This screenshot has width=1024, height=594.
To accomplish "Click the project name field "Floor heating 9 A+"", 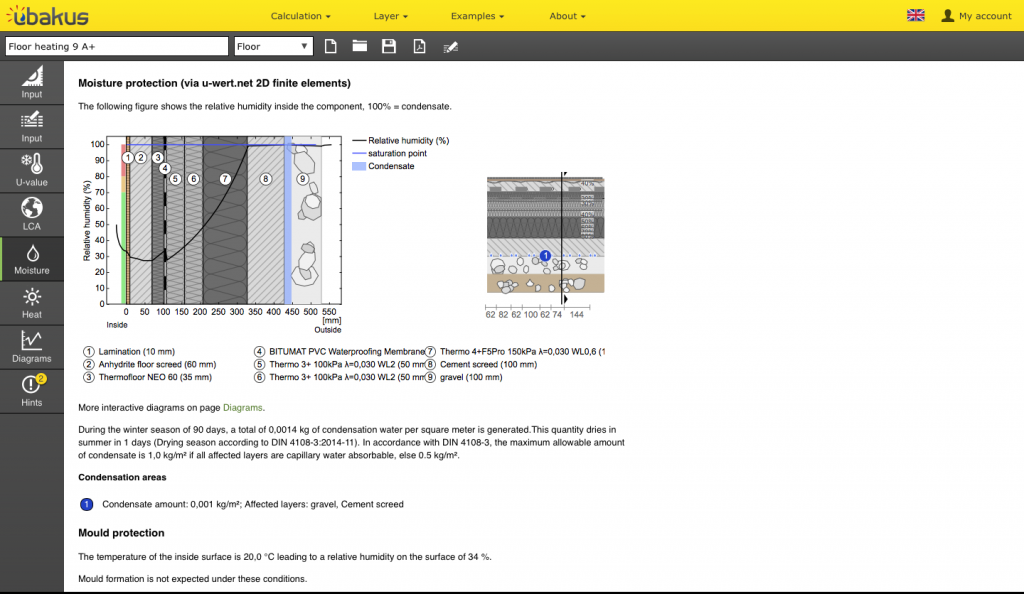I will pos(117,47).
